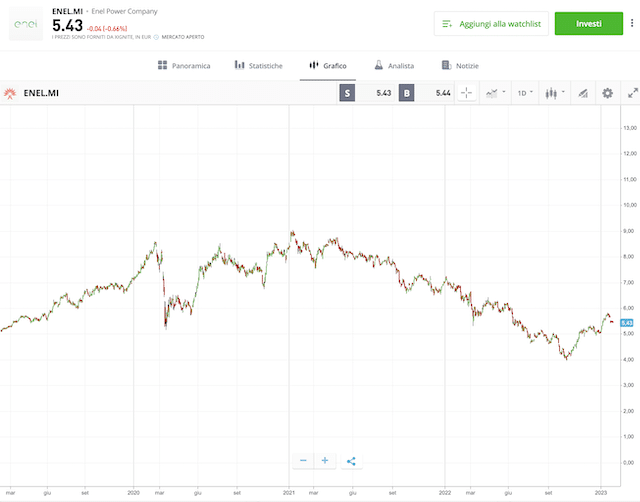Click the 2021 label on time axis
640x502 pixels.
pos(289,493)
